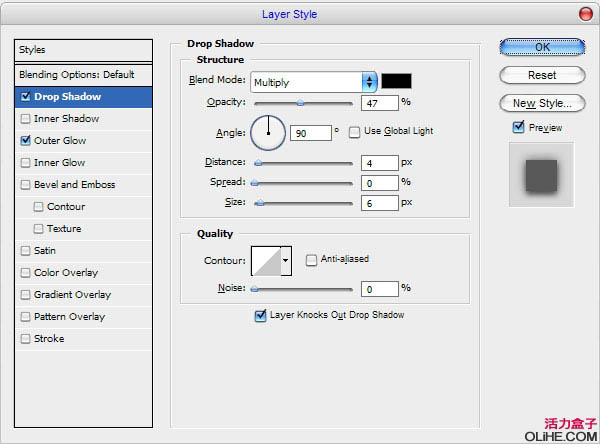
Task: Enable the Pattern Overlay checkbox
Action: click(25, 317)
